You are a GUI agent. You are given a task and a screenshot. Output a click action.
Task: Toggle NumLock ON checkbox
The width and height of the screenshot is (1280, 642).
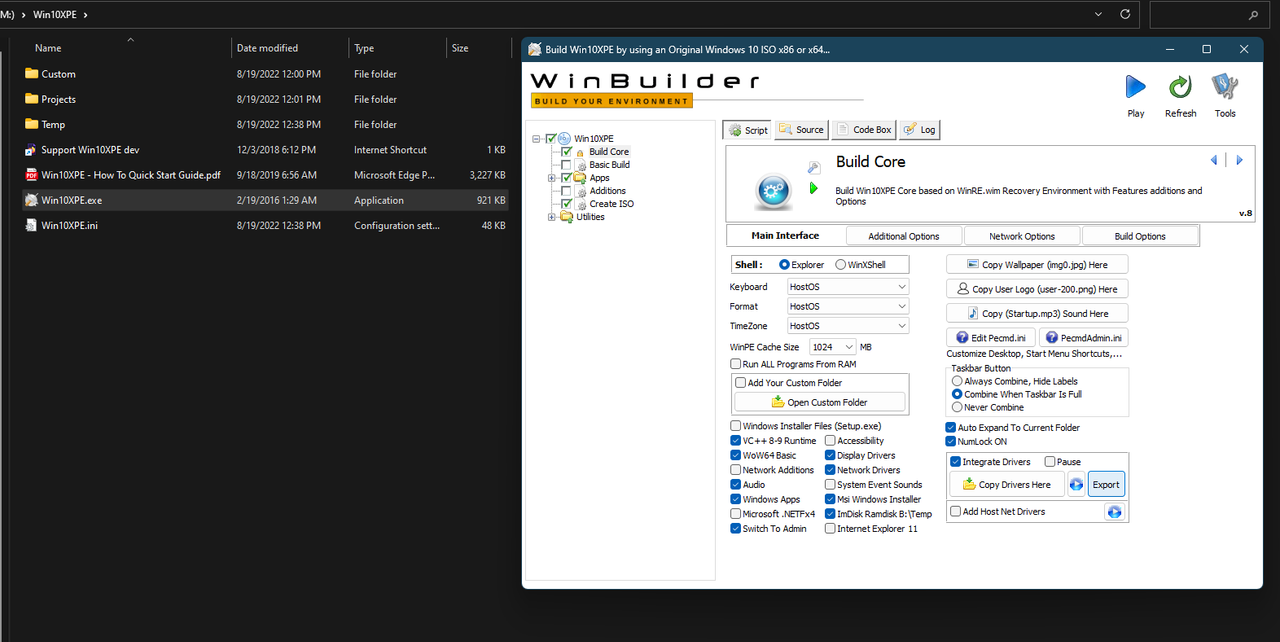pos(951,441)
